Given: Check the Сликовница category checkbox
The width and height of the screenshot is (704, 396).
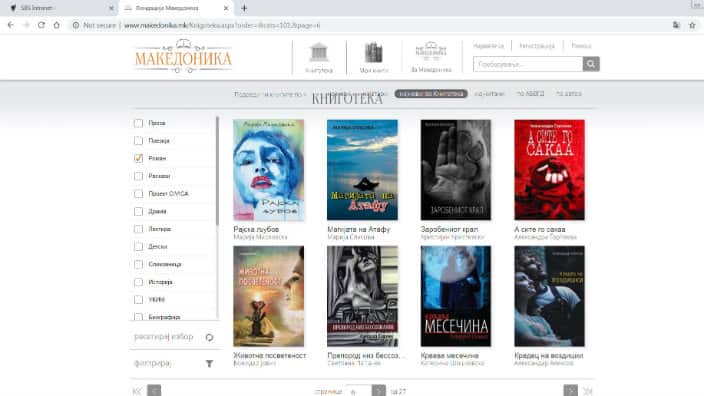Looking at the screenshot, I should 138,264.
